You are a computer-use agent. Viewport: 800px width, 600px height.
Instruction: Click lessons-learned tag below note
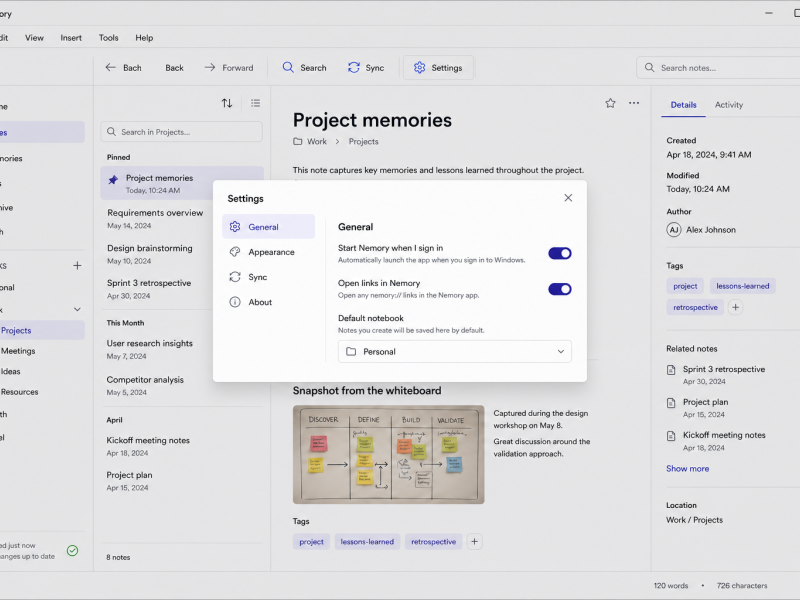click(367, 541)
